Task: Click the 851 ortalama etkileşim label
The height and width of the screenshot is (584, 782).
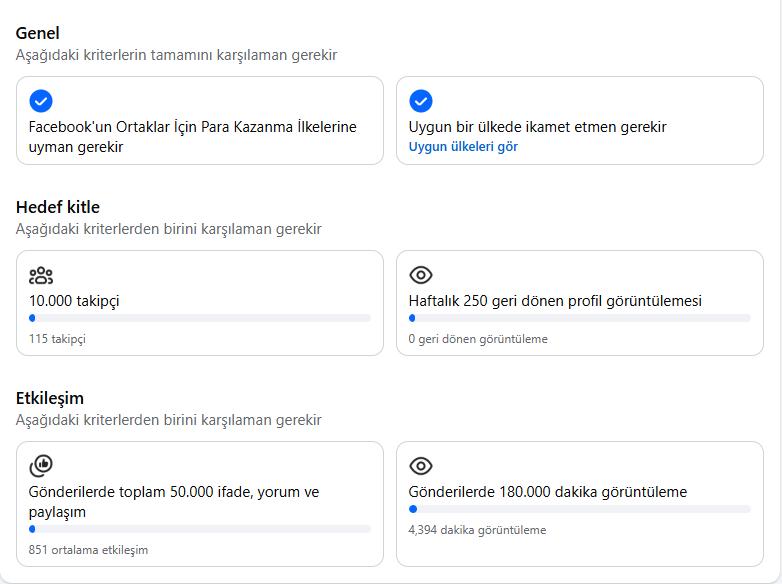Action: click(x=88, y=550)
